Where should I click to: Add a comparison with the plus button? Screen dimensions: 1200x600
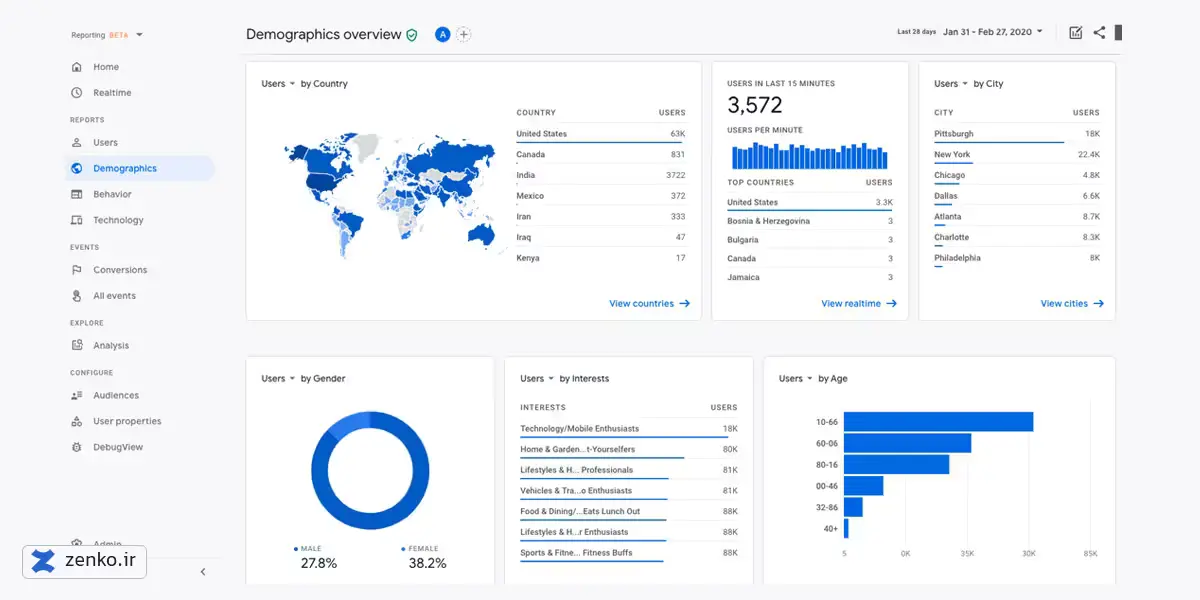[464, 34]
